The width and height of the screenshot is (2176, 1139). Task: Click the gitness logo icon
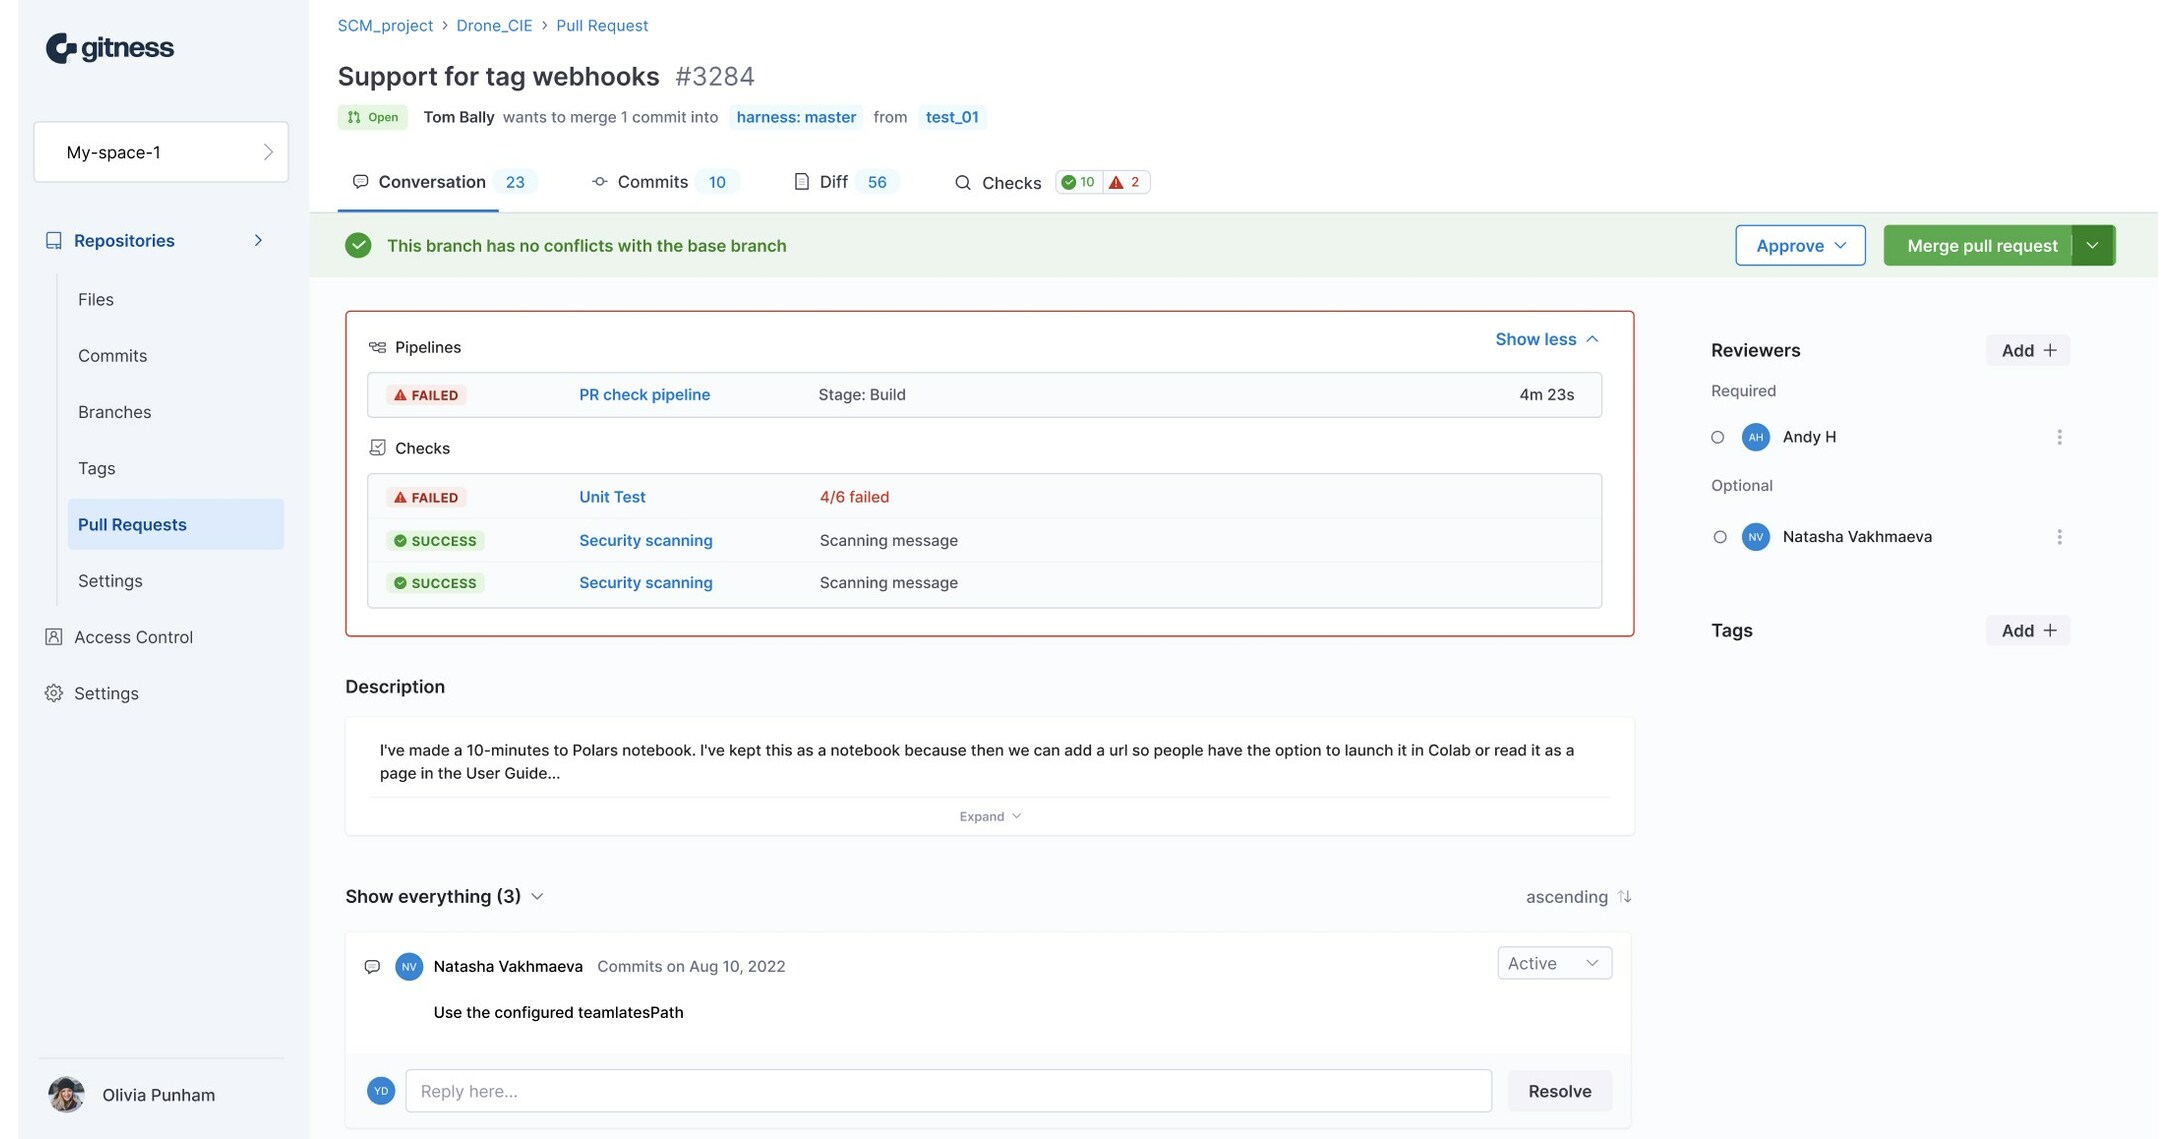(61, 48)
